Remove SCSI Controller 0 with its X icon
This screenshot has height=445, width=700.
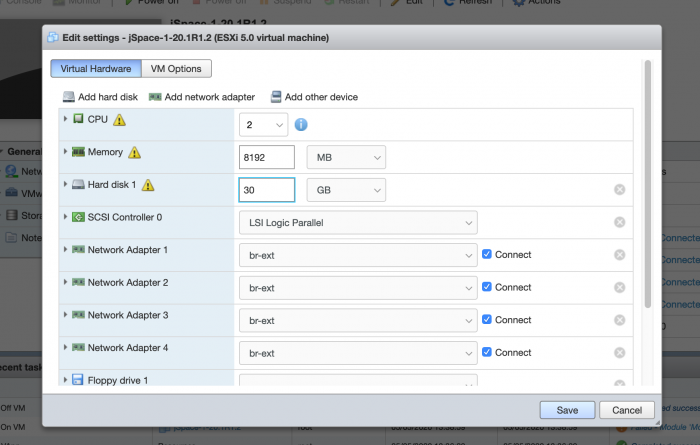point(620,222)
